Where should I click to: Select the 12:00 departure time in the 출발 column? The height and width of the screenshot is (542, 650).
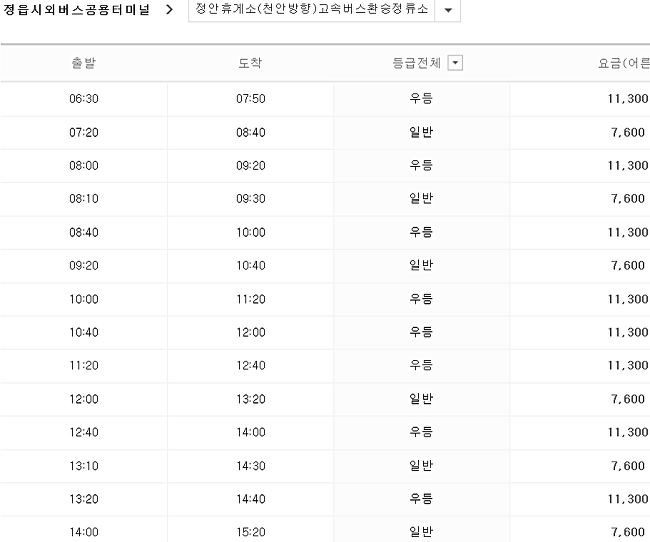[x=84, y=399]
